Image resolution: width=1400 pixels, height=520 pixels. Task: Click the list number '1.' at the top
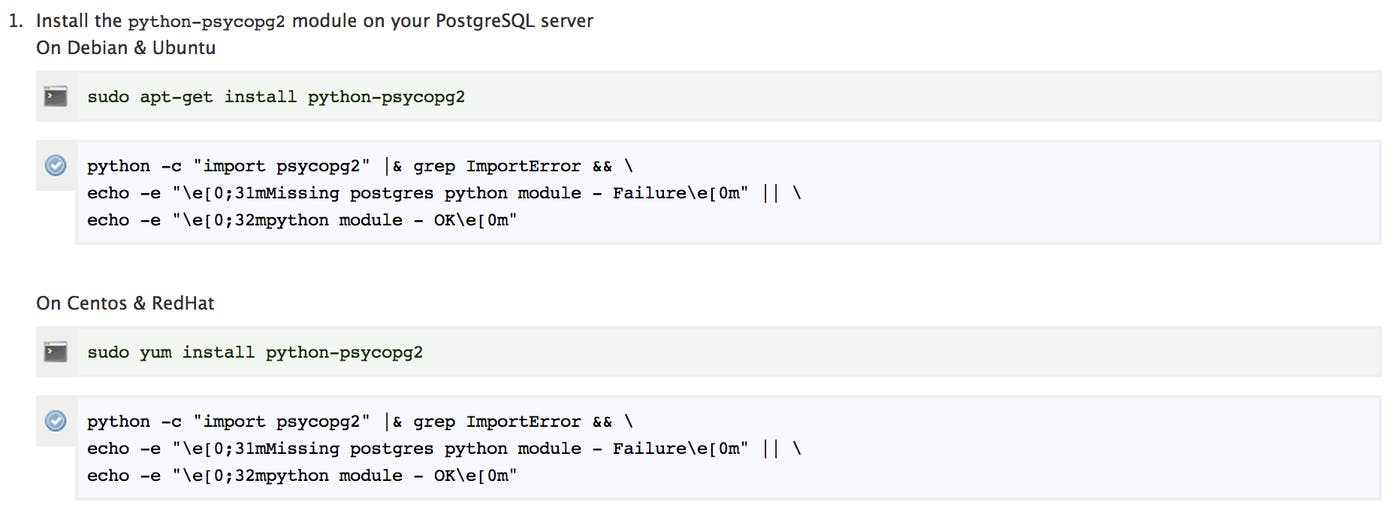(x=17, y=20)
